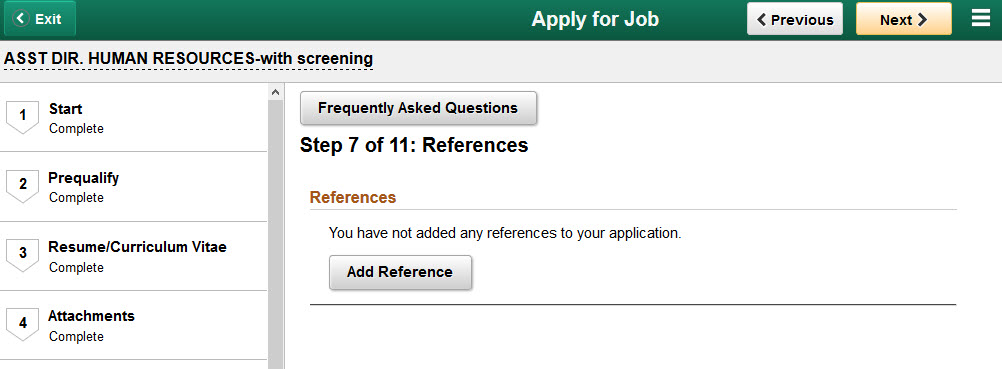Image resolution: width=1002 pixels, height=369 pixels.
Task: Exit the job application
Action: (x=40, y=19)
